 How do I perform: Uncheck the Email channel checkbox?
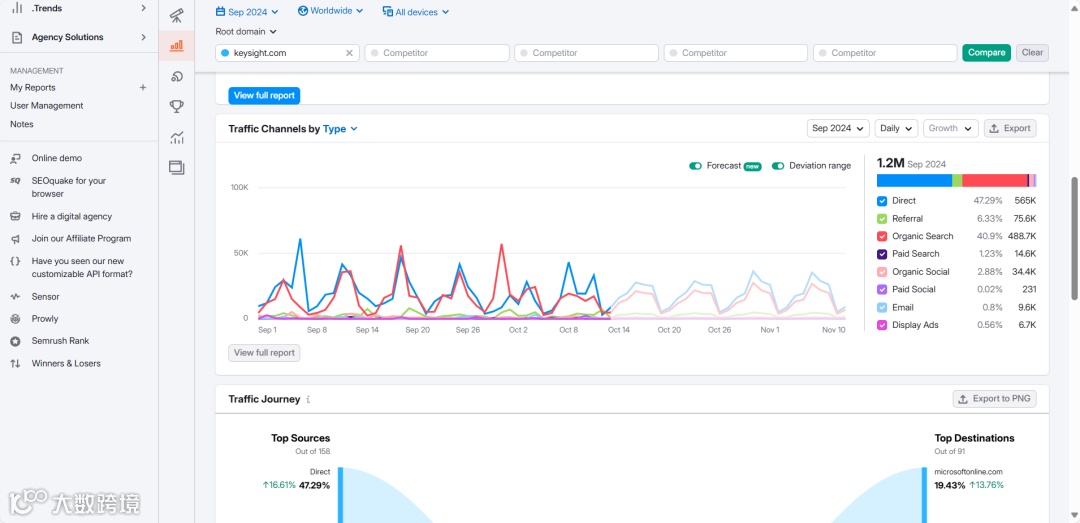[882, 307]
